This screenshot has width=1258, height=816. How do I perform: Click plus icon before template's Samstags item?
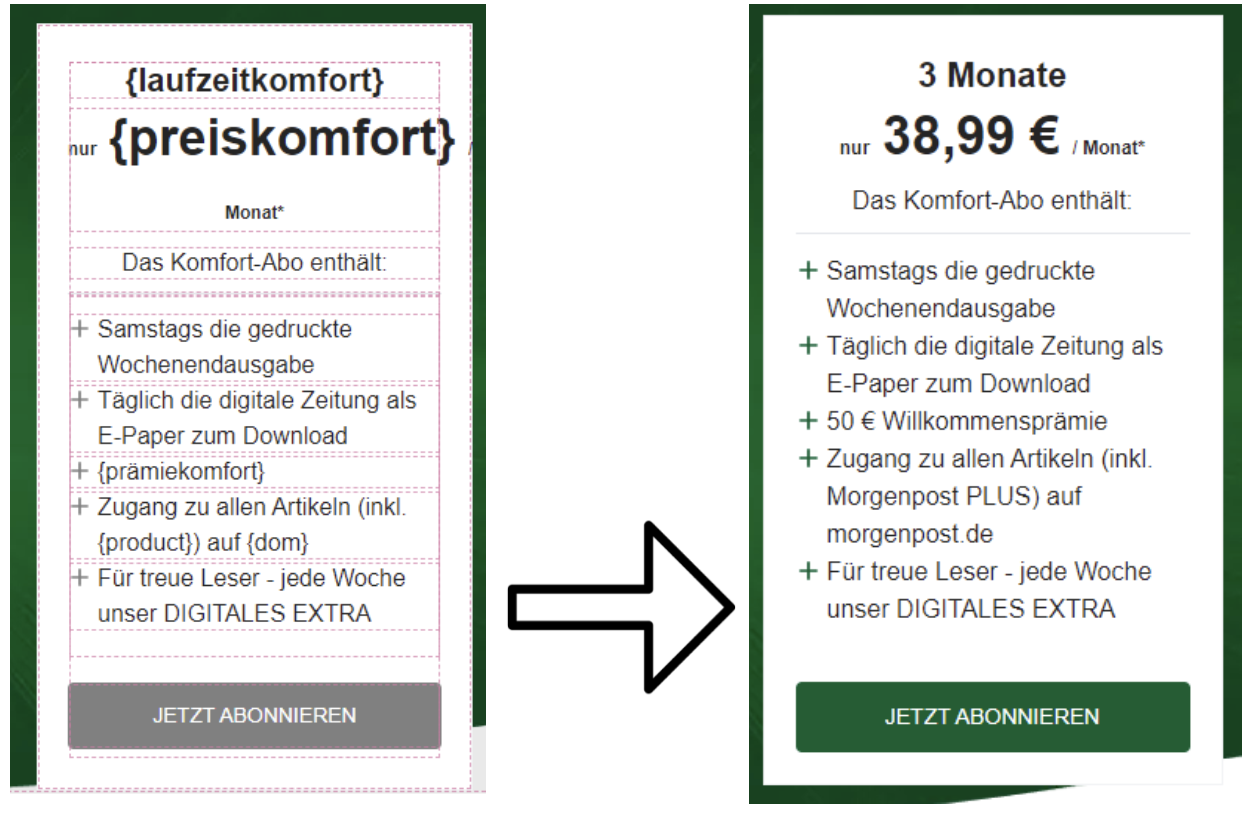point(81,329)
